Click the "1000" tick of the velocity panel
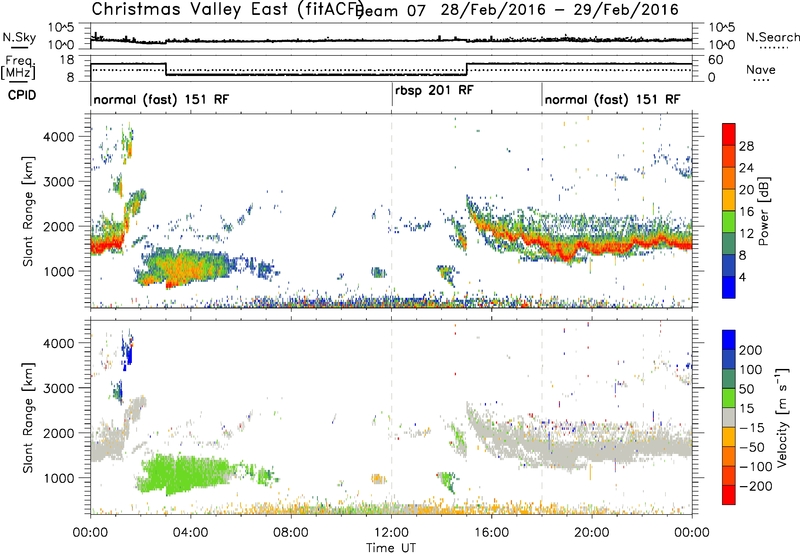 pos(58,478)
